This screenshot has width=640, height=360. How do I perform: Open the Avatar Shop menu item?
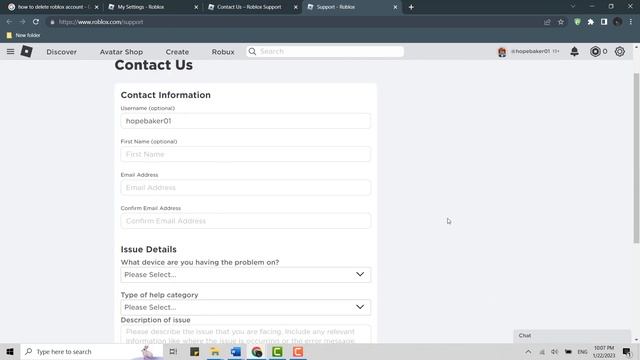[121, 52]
